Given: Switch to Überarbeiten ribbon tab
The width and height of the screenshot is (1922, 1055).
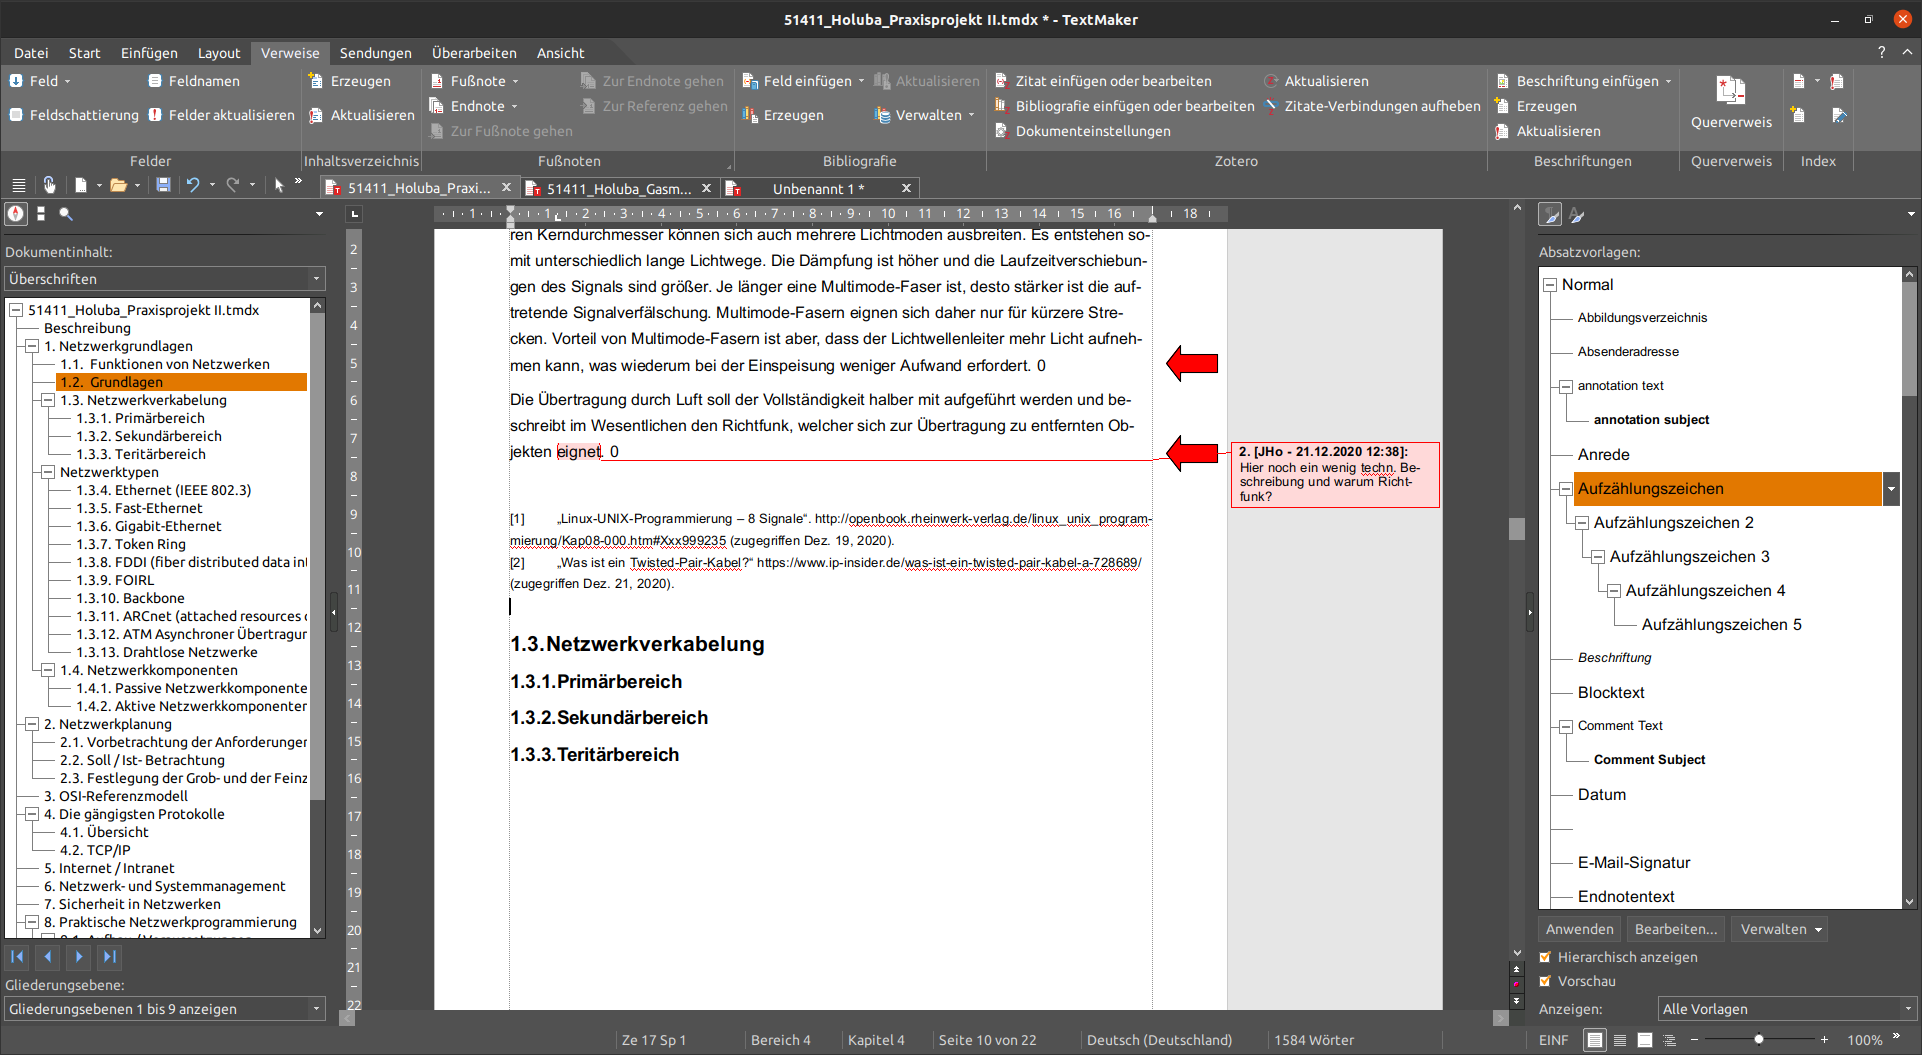Looking at the screenshot, I should [474, 53].
